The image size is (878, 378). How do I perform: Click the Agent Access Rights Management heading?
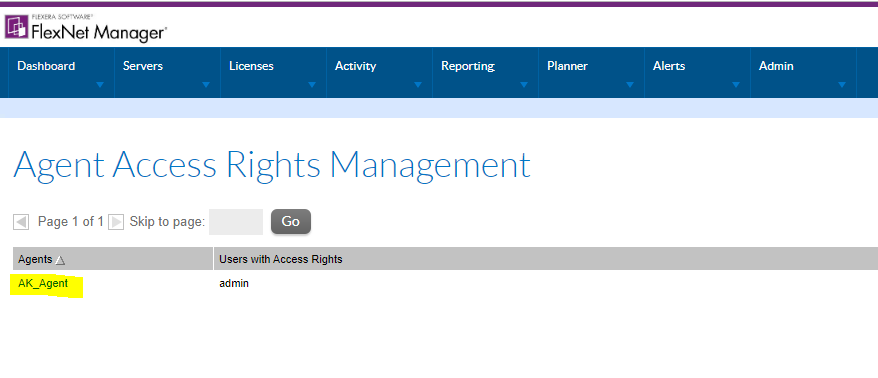click(272, 165)
